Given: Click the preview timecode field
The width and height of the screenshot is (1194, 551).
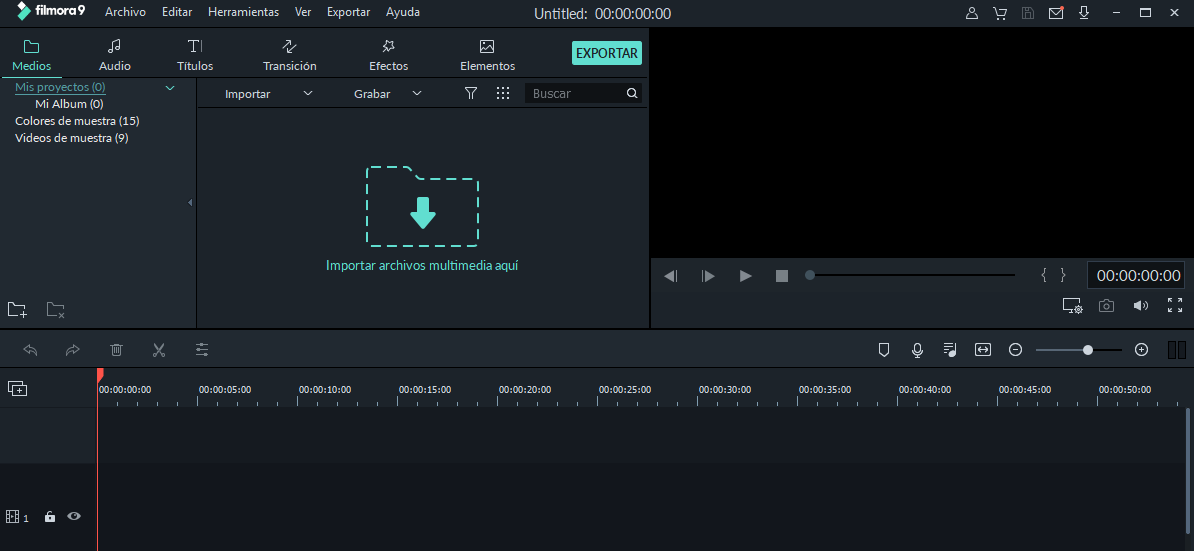Looking at the screenshot, I should [1138, 276].
